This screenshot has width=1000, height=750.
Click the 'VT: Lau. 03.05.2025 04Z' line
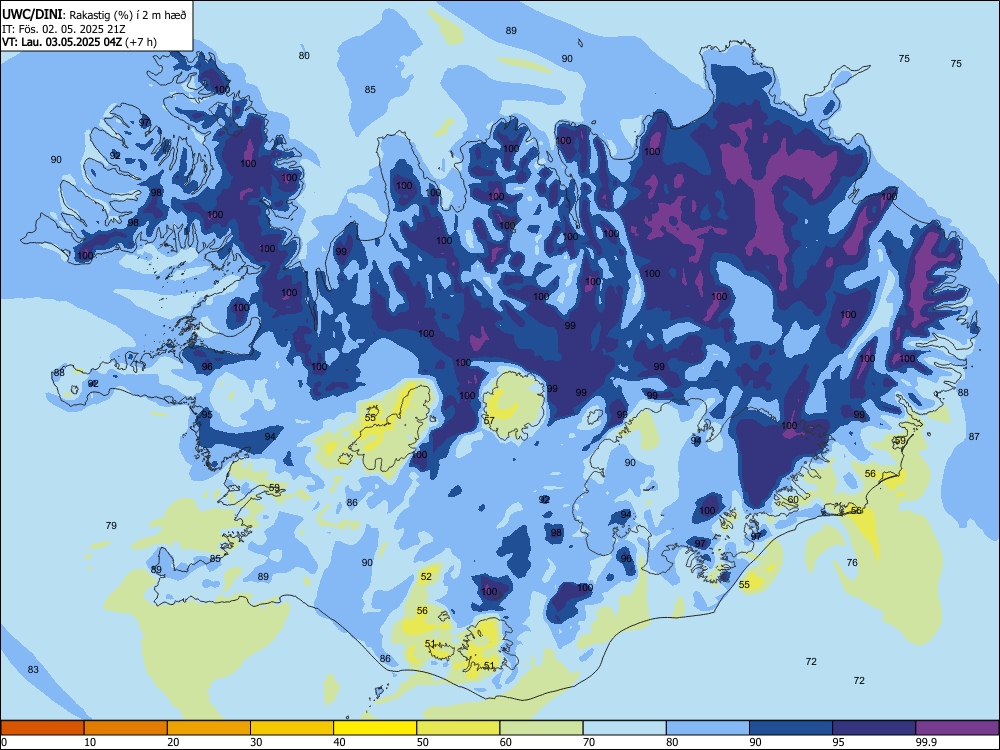[x=62, y=42]
